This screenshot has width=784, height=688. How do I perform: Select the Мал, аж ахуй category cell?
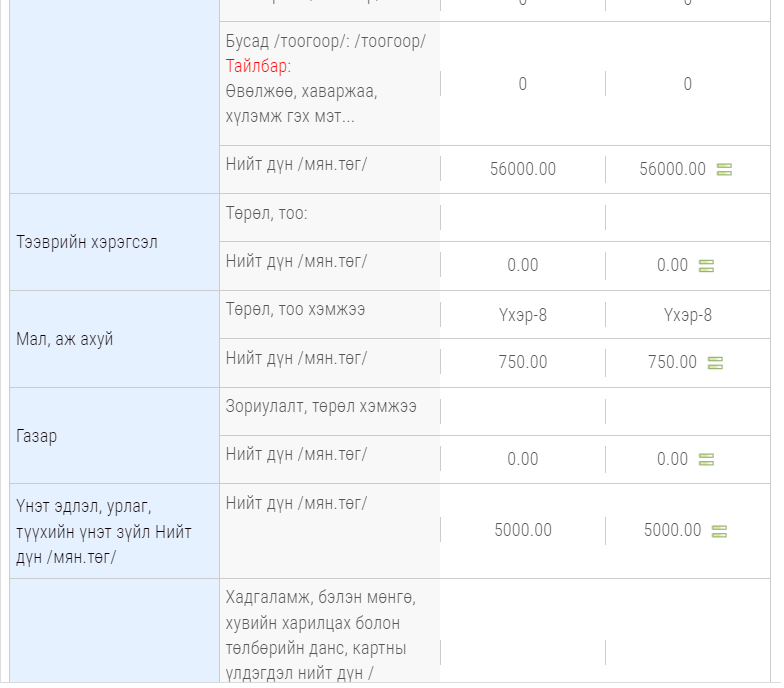tap(65, 339)
